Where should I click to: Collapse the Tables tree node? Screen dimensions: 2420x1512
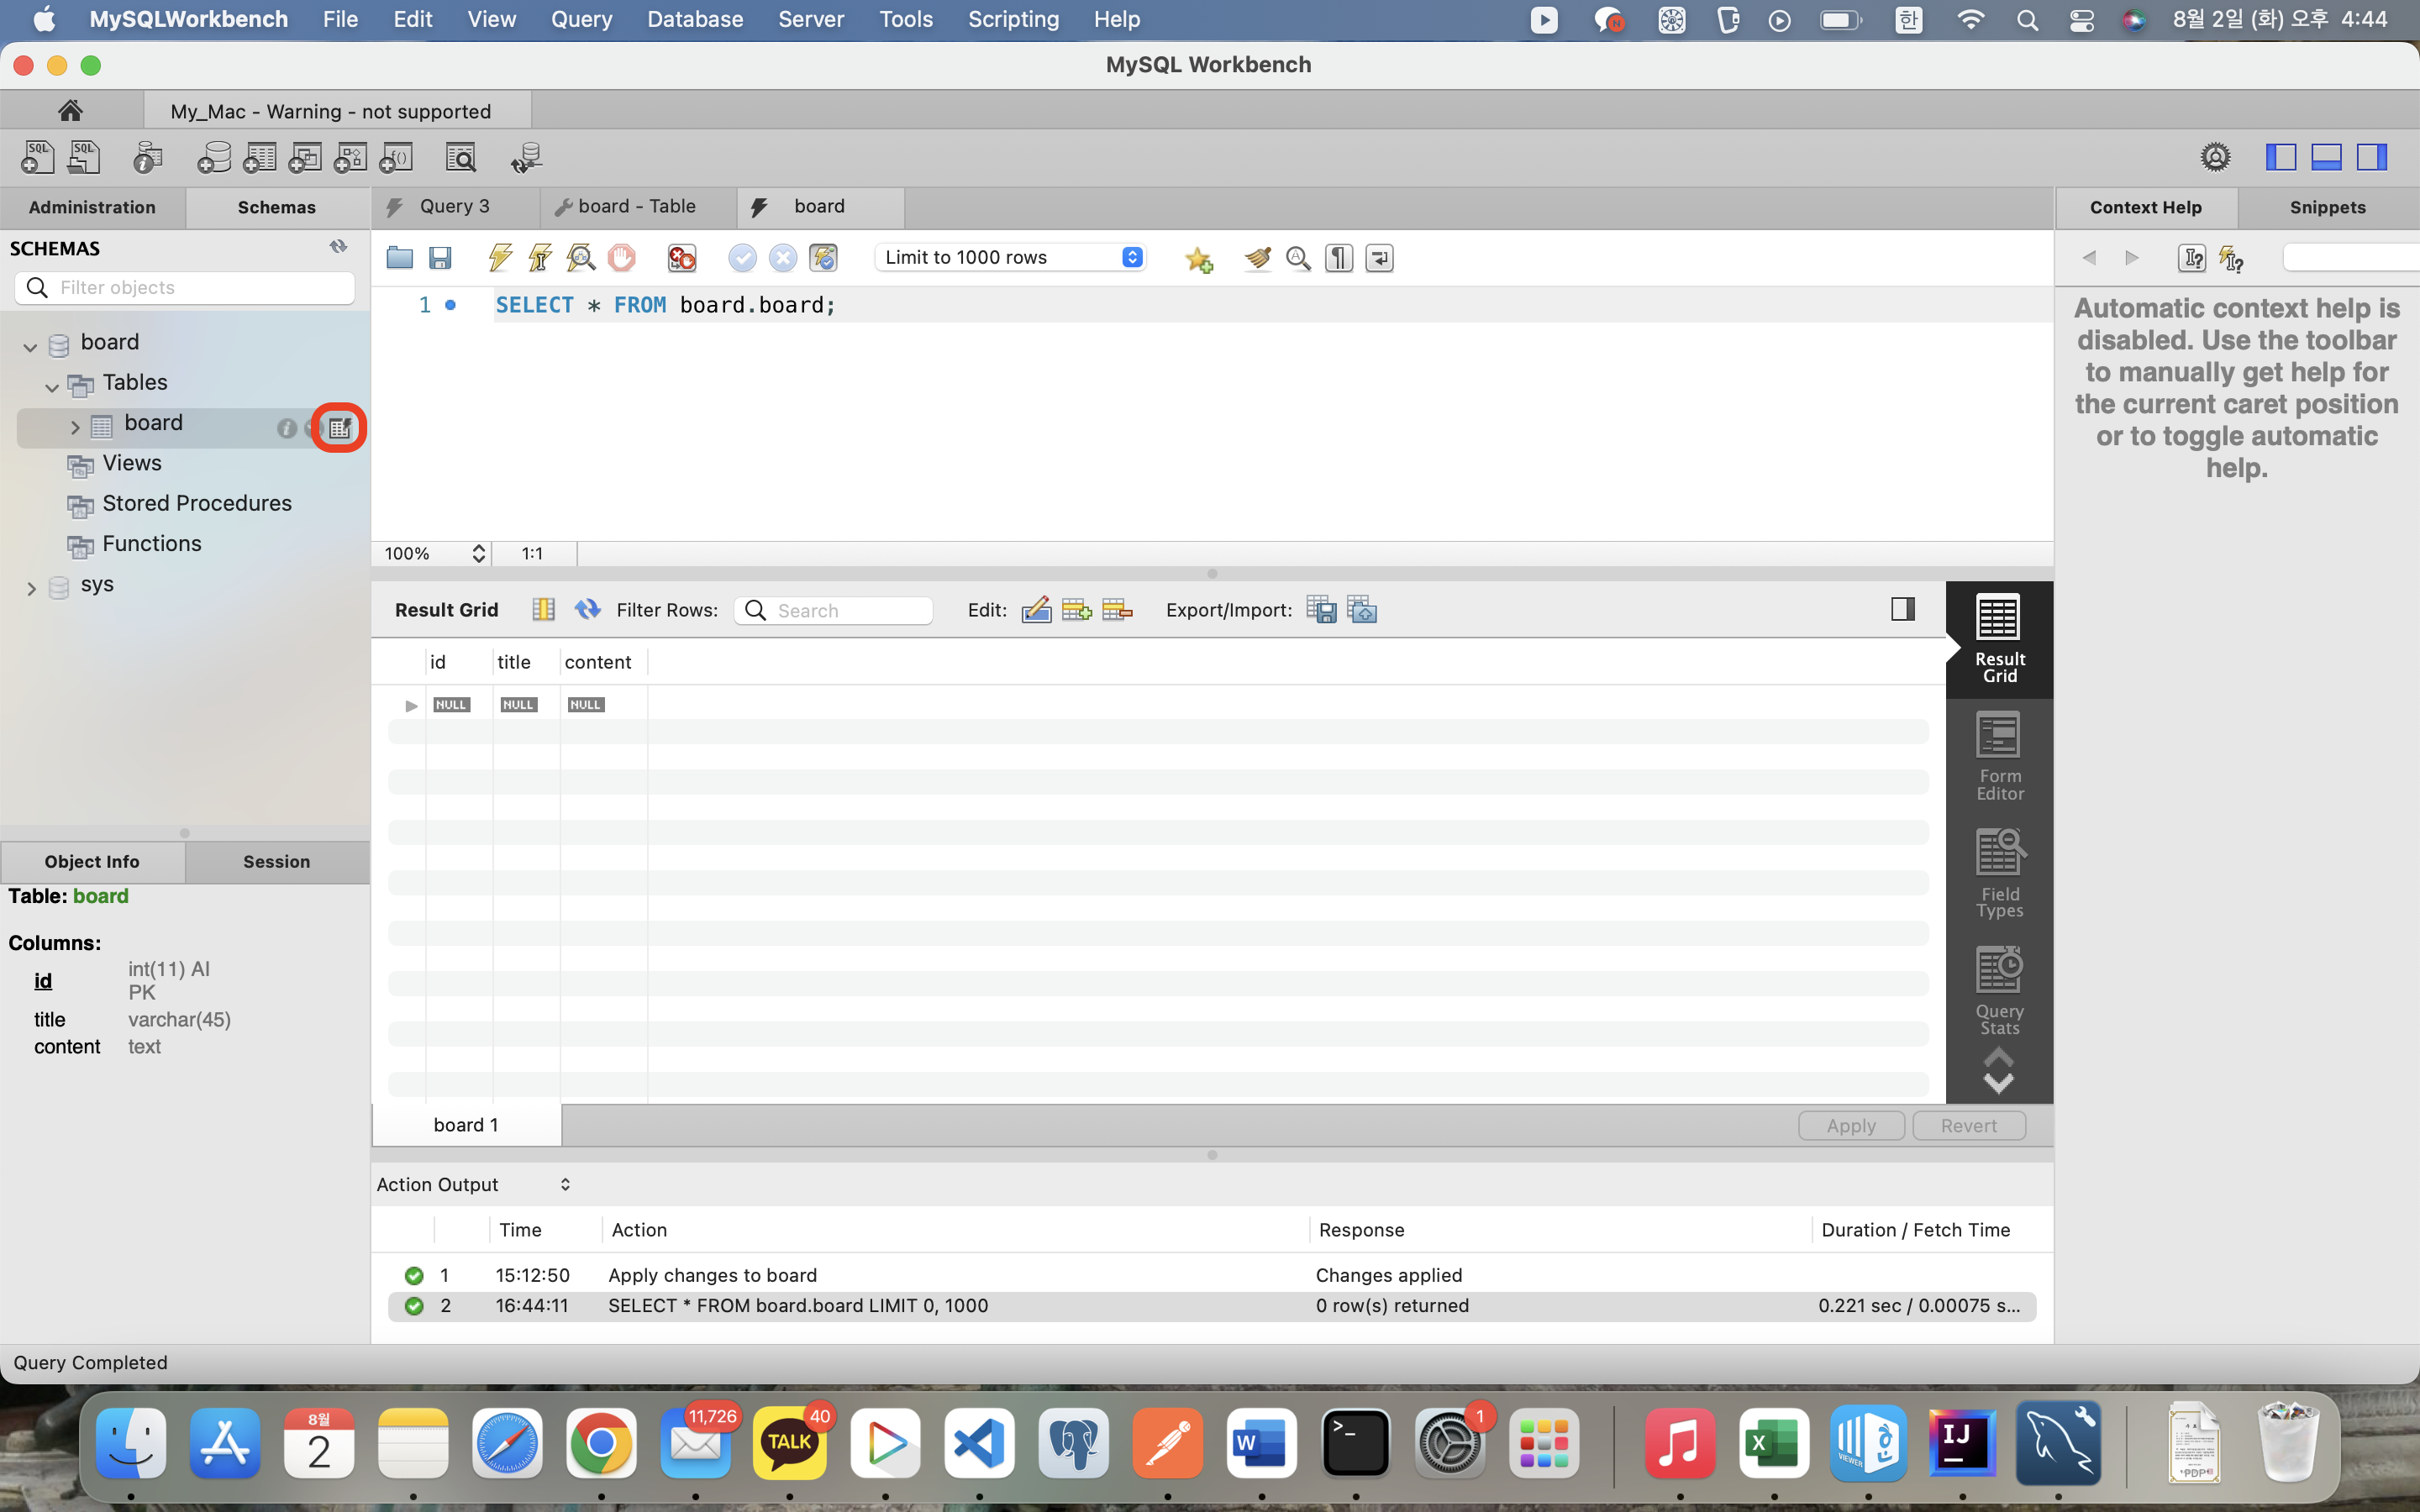coord(52,386)
